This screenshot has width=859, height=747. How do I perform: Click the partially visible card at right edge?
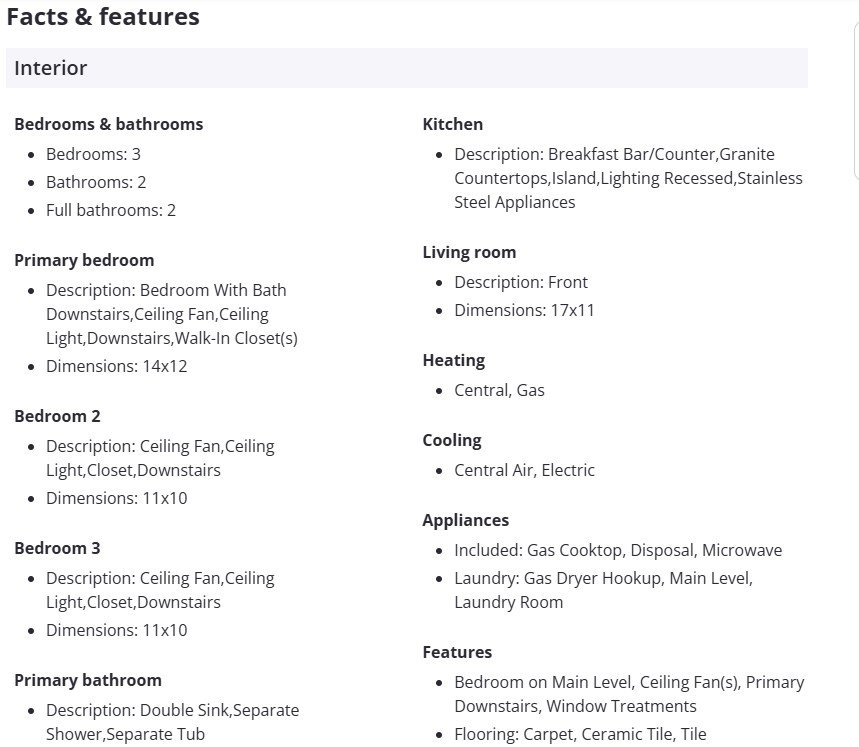[855, 100]
